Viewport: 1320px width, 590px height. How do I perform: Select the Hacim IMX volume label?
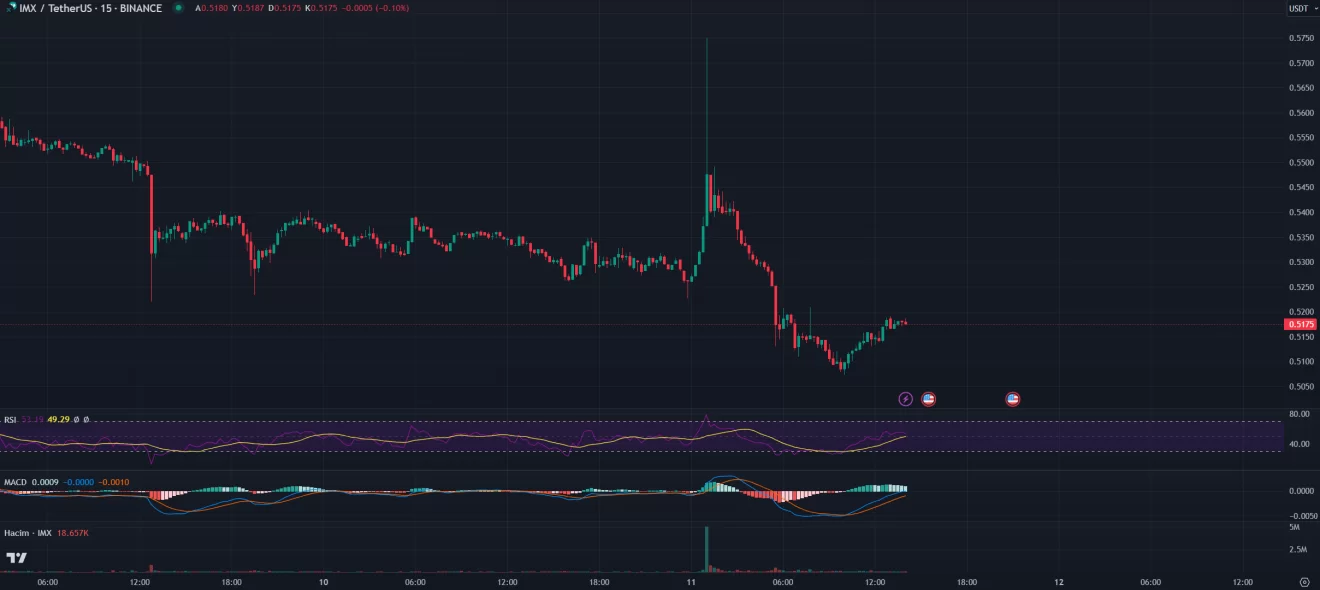[27, 534]
